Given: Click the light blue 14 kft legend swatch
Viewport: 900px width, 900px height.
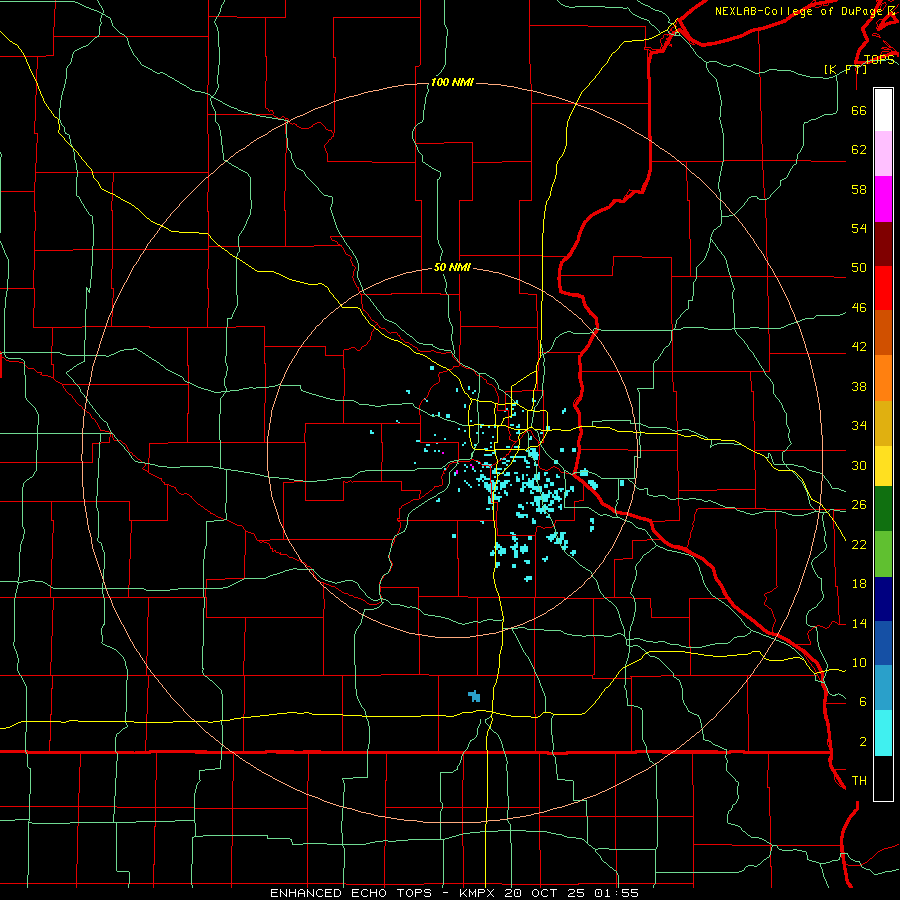Looking at the screenshot, I should (883, 688).
